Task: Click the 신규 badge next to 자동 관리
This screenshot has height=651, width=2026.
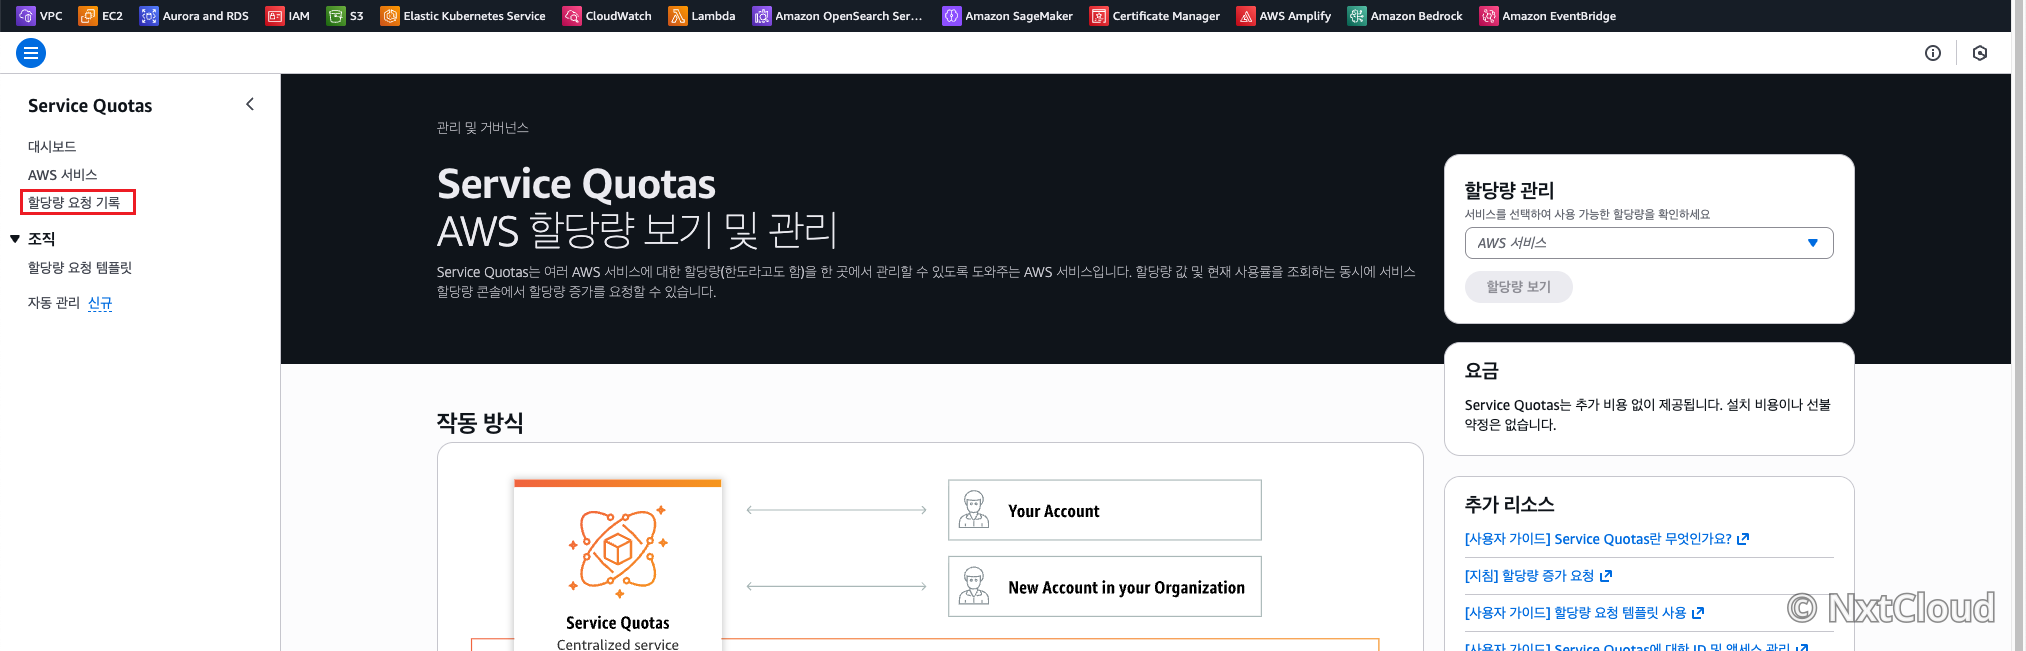Action: tap(100, 303)
